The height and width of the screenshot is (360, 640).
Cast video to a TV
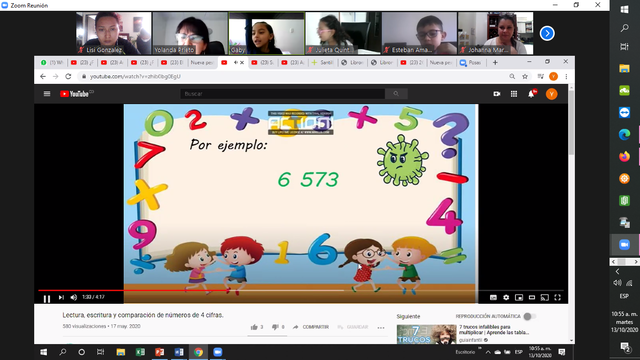pos(544,298)
